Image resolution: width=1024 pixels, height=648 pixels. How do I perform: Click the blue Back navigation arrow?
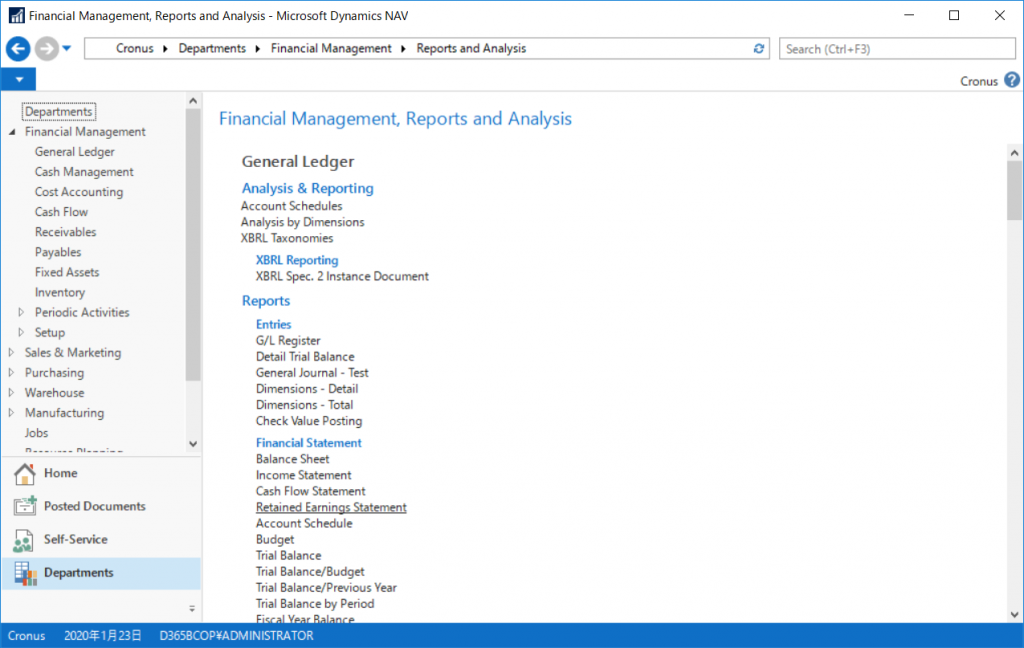(18, 48)
